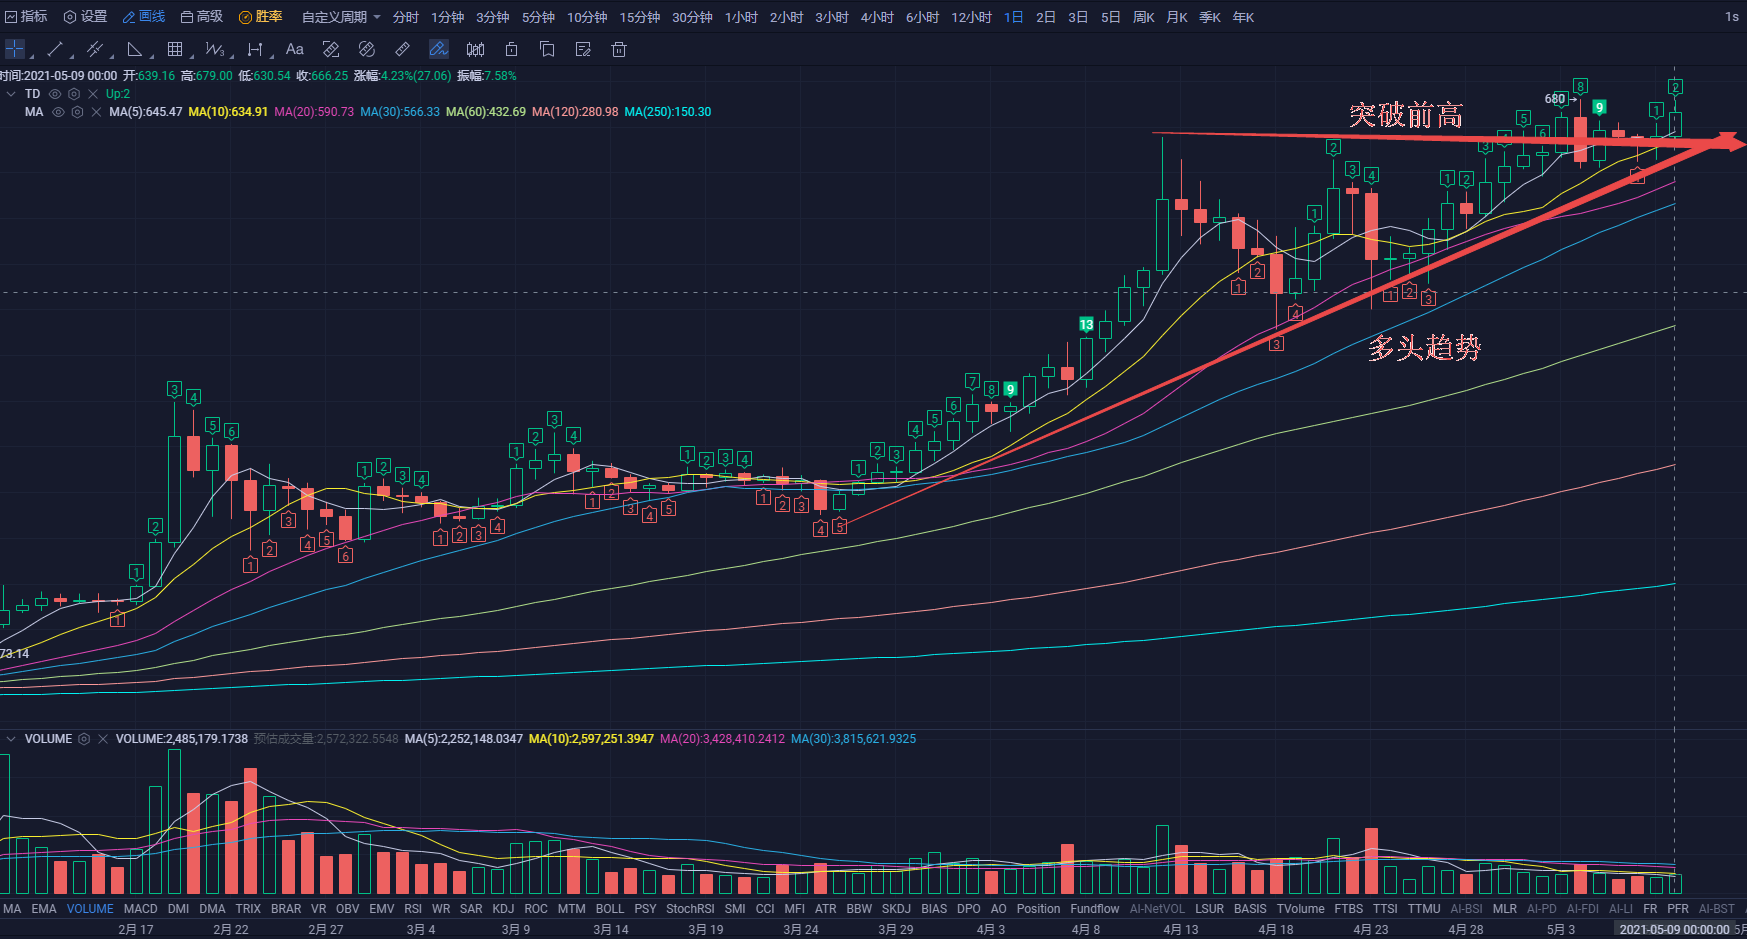Click the 突破前高 chart annotation text
1747x939 pixels.
pos(1405,116)
